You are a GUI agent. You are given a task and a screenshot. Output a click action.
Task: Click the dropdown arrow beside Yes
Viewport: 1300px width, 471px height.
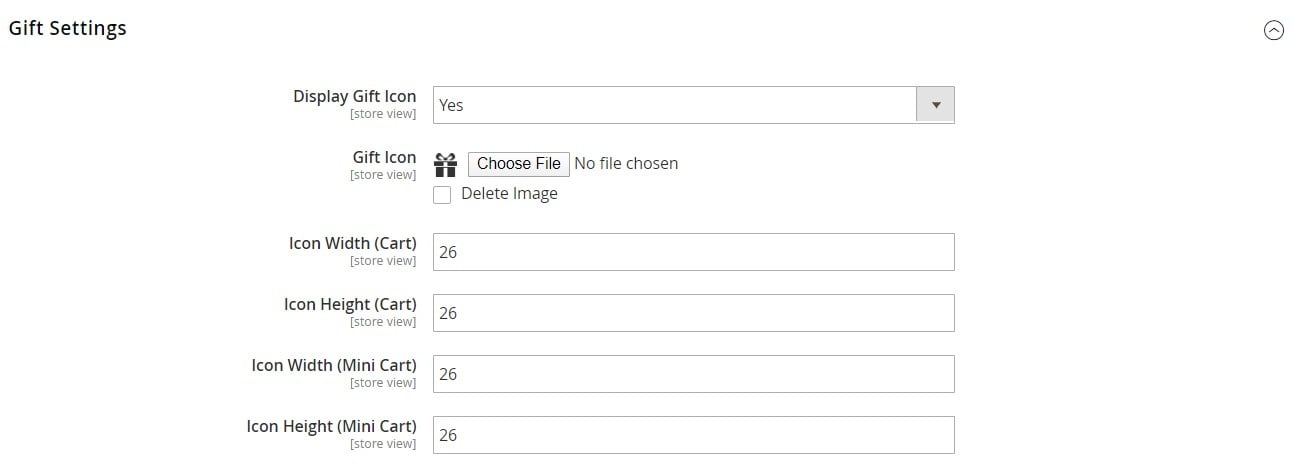click(936, 105)
